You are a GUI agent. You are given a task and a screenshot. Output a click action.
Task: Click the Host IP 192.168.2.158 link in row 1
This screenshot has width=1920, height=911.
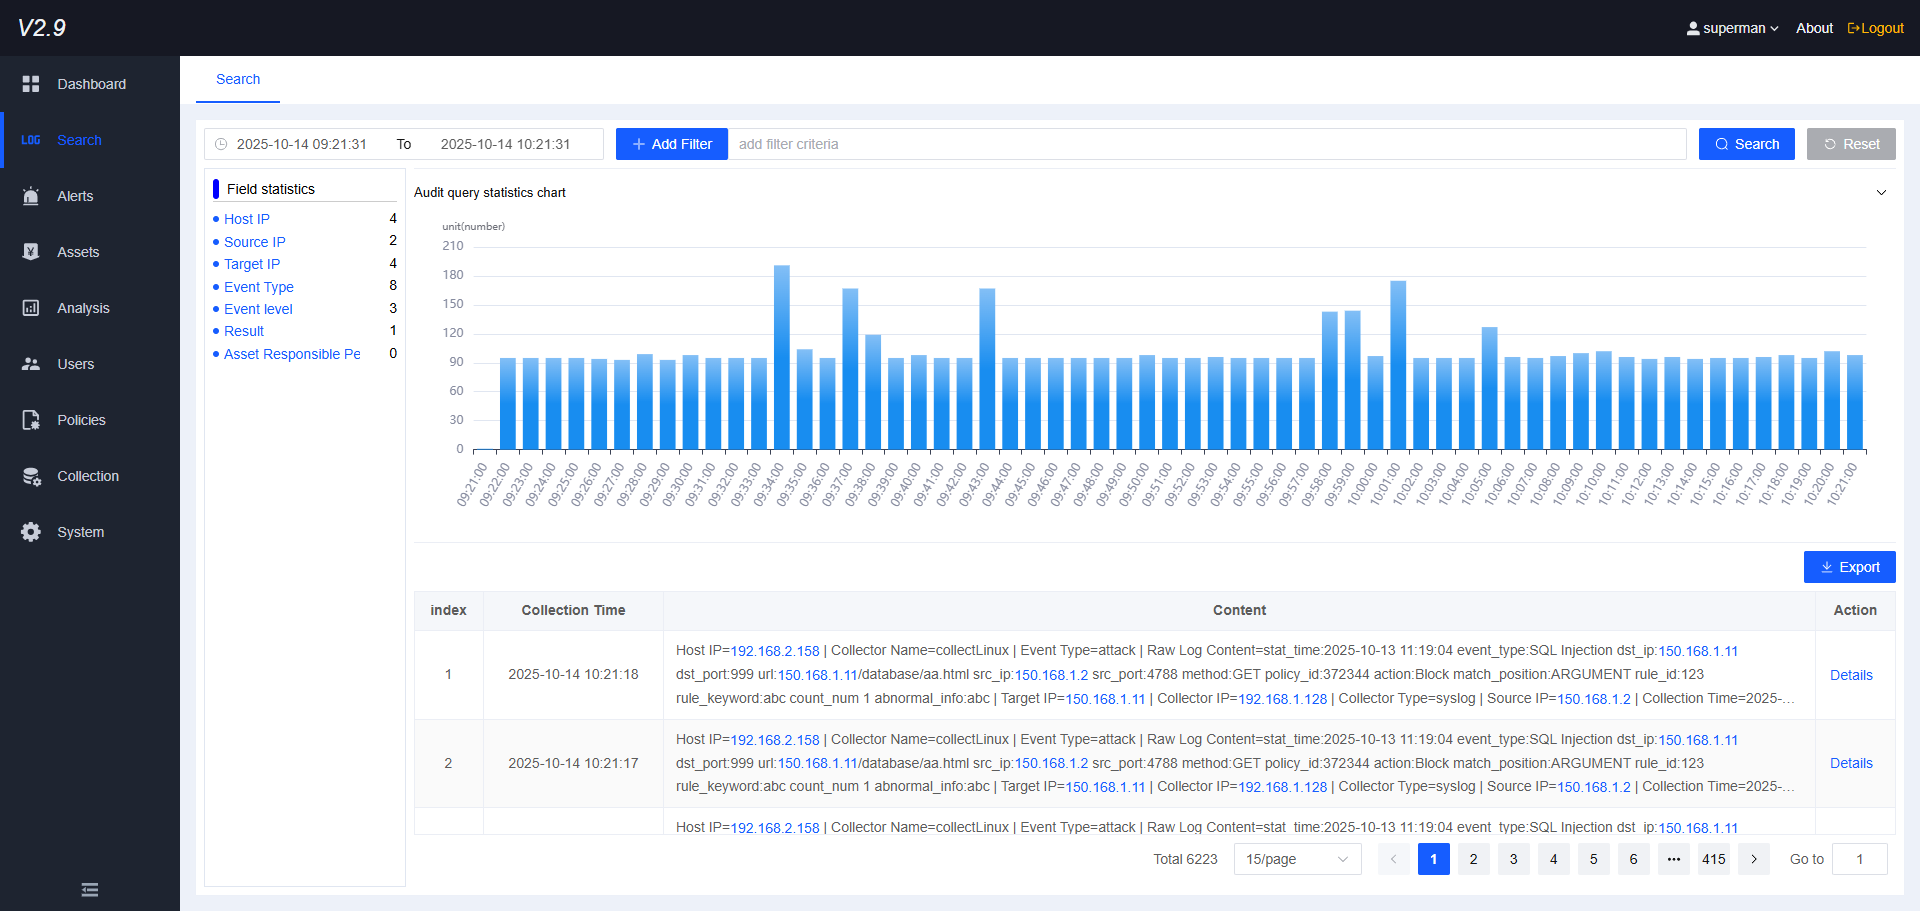[775, 651]
